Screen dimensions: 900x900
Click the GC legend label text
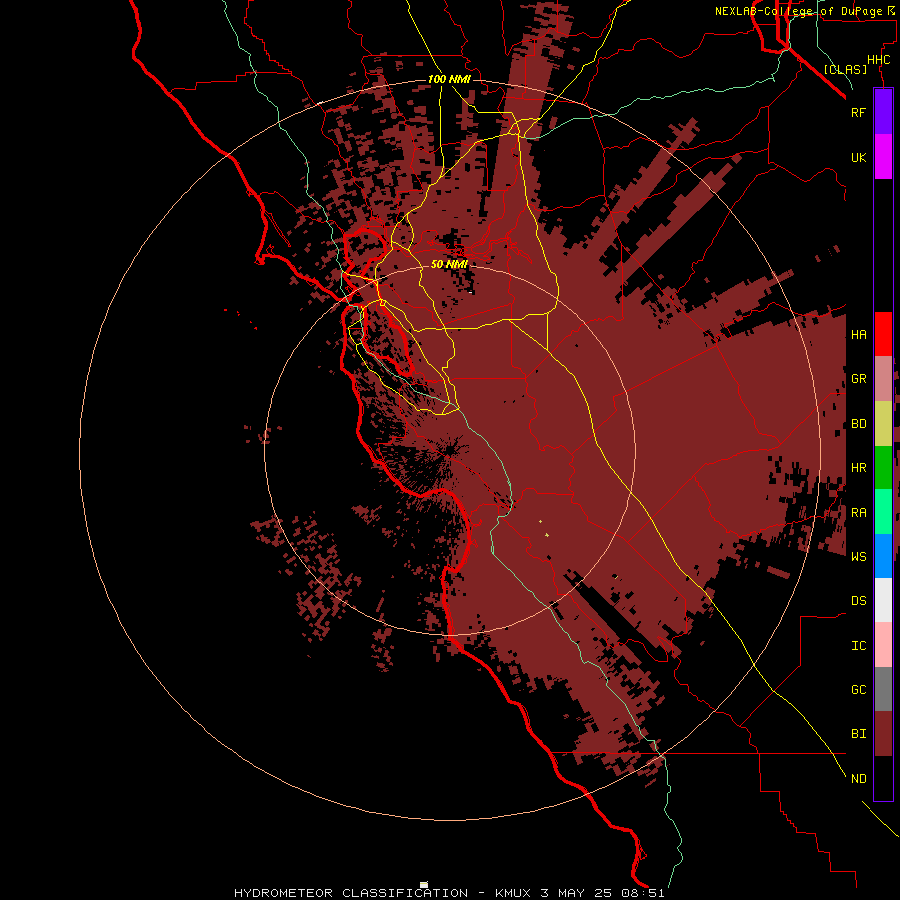[858, 690]
